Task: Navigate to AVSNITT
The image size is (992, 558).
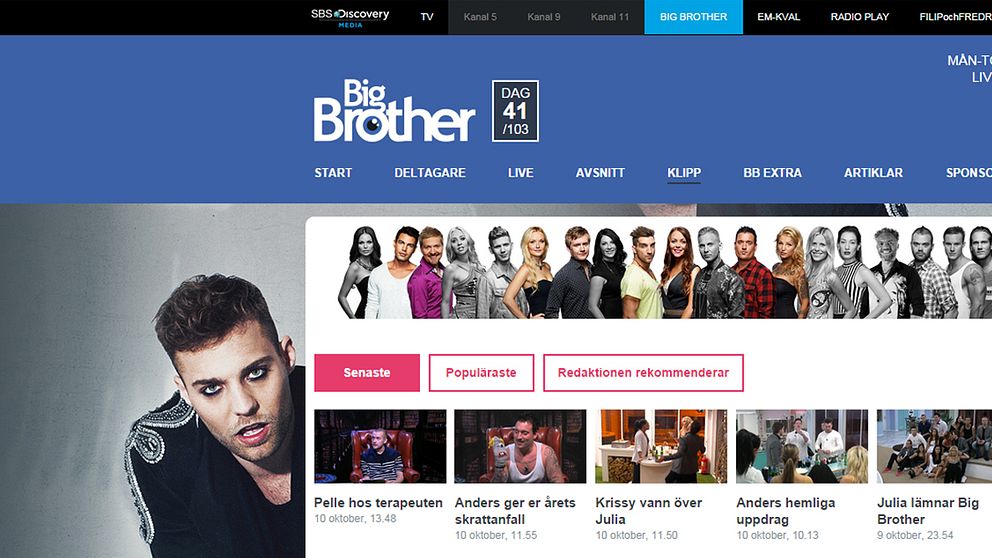Action: pos(600,173)
